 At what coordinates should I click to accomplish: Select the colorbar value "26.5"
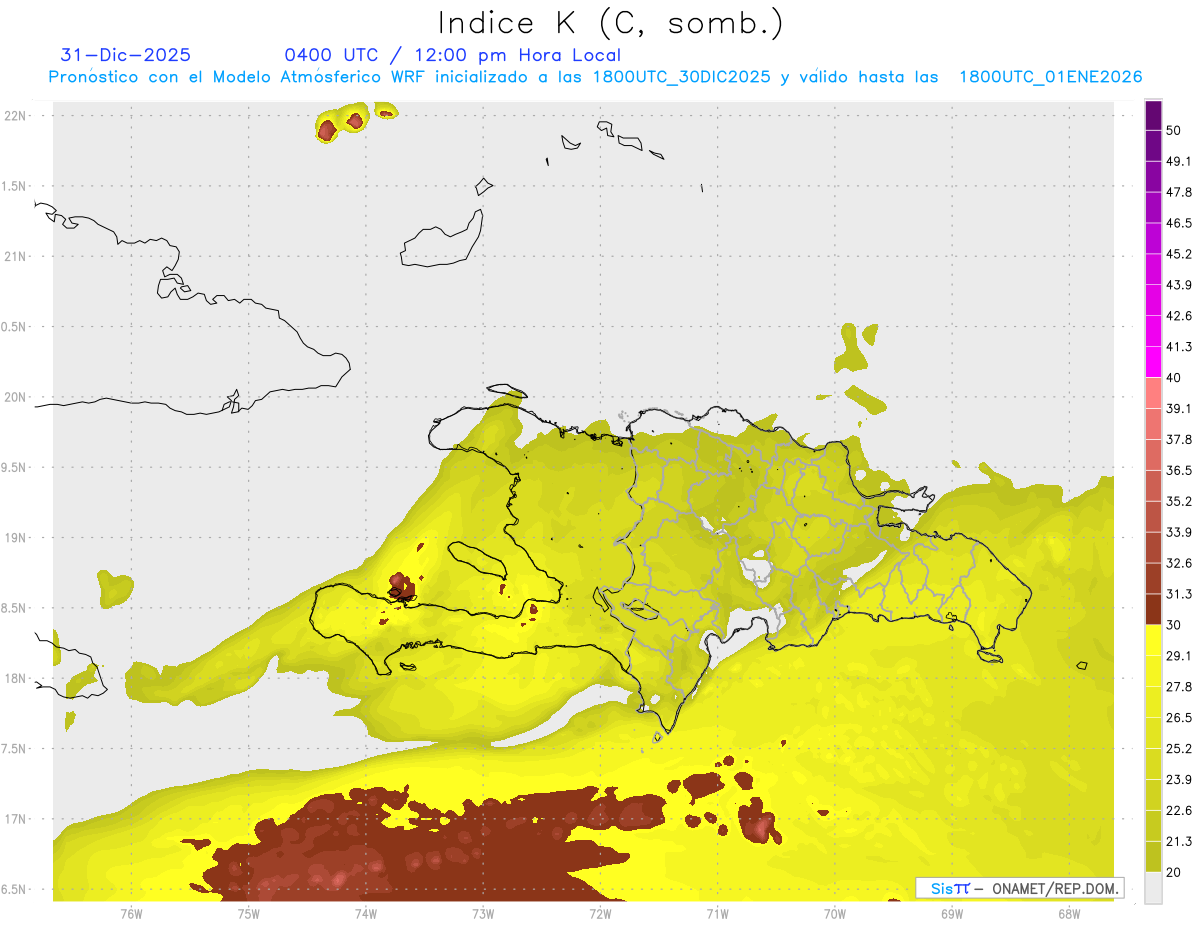pos(1179,717)
